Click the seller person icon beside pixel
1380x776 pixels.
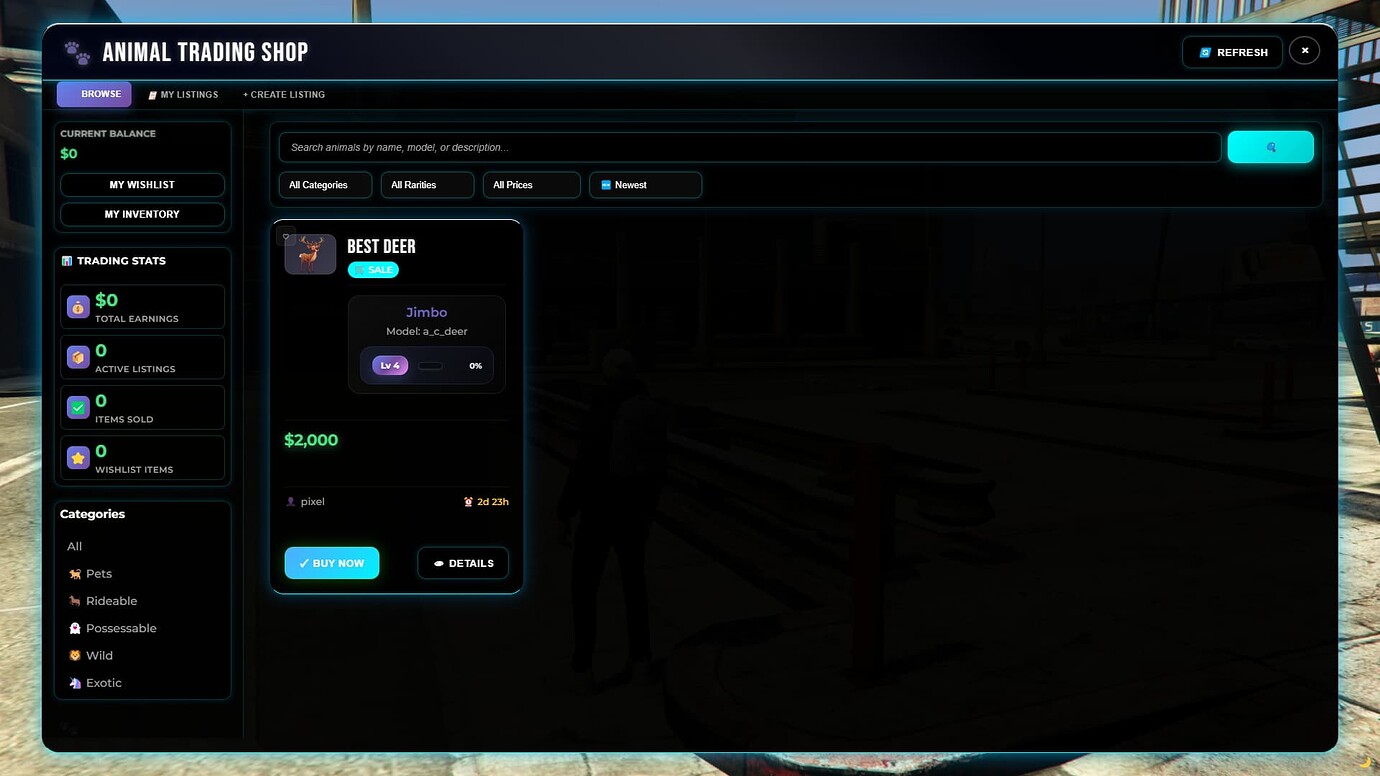pos(291,502)
